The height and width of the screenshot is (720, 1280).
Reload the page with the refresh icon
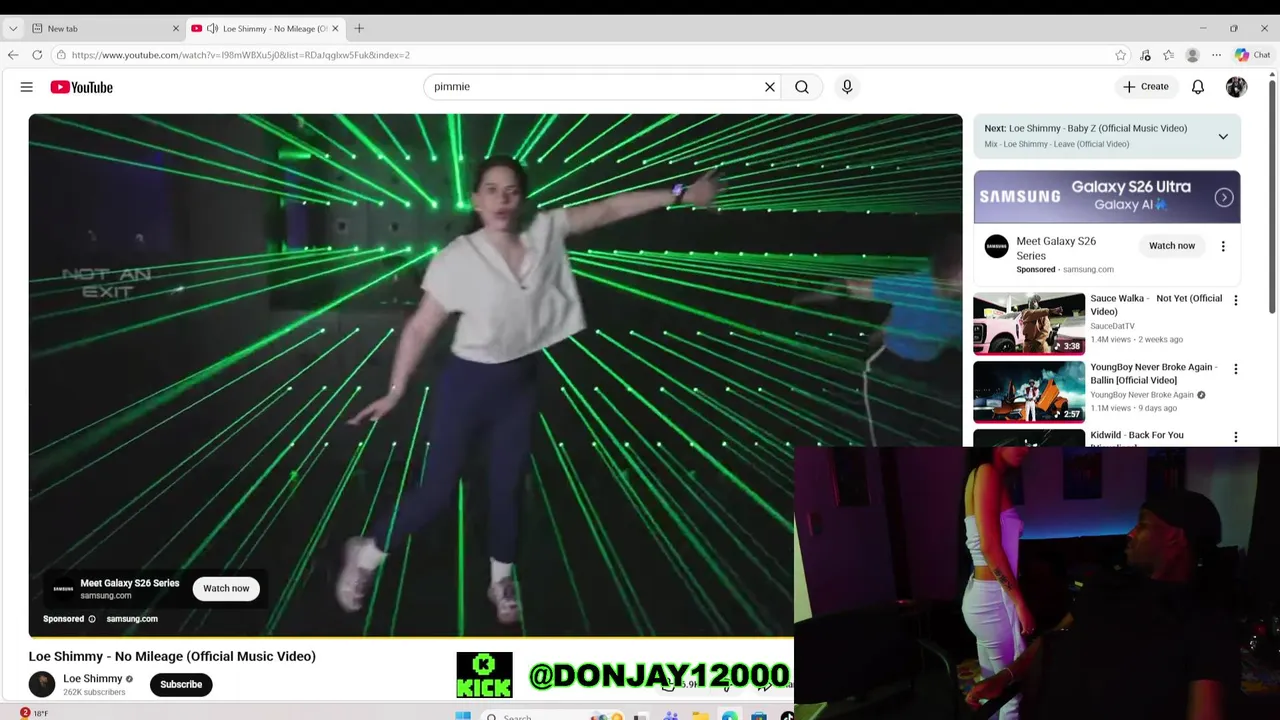[37, 55]
